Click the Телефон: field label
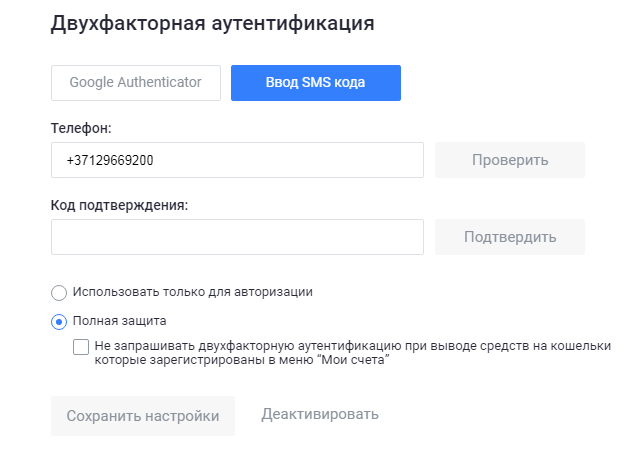642x450 pixels. tap(80, 129)
